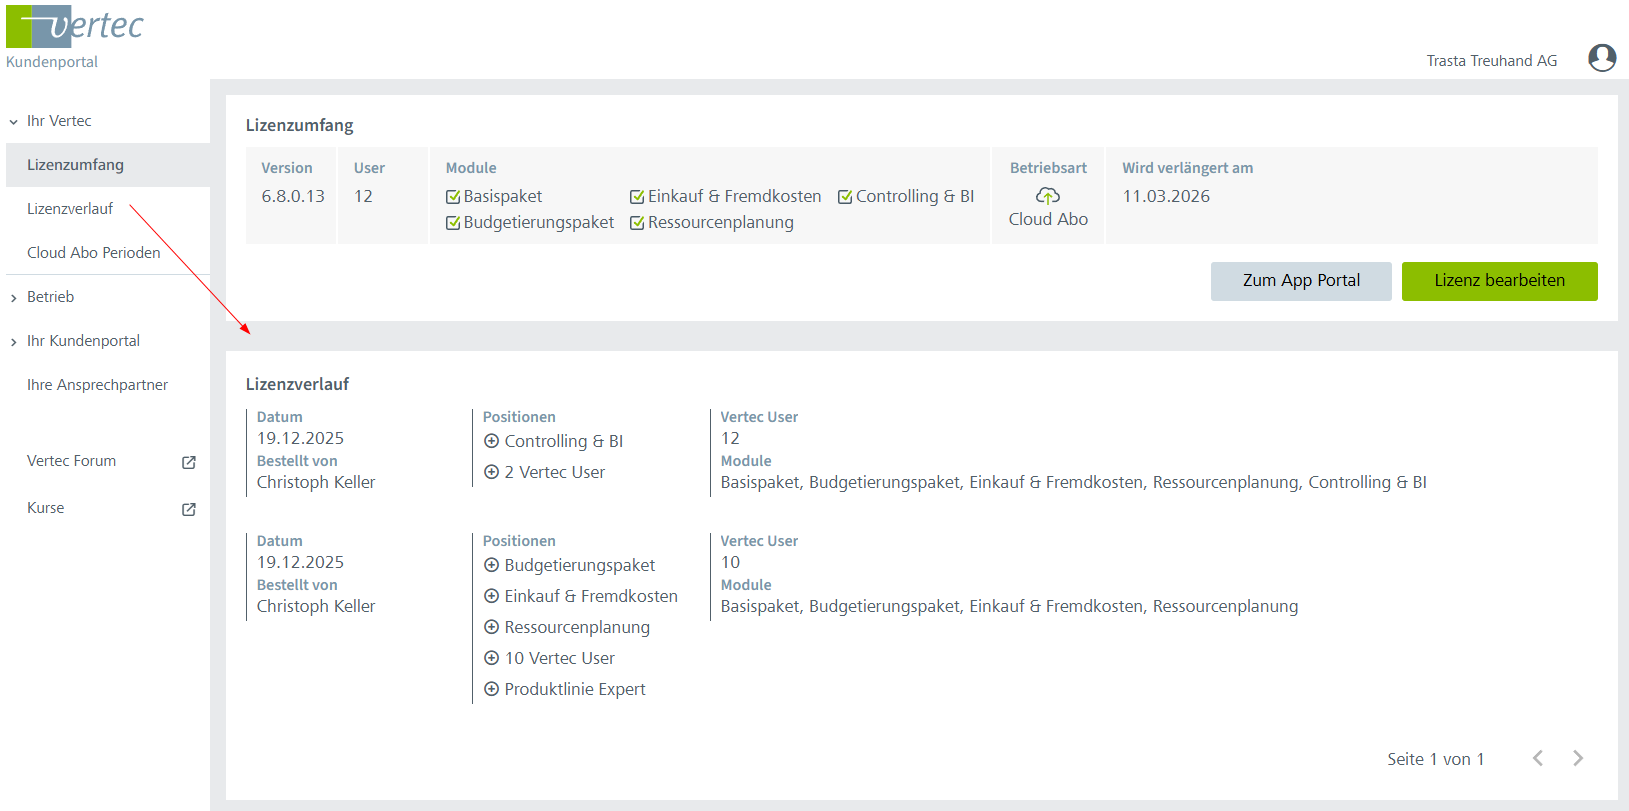Go to next page of Lizenzverlauf

1577,758
